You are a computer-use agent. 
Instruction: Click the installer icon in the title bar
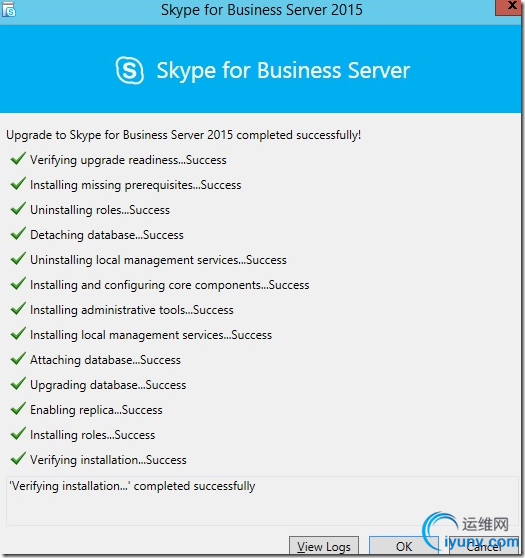click(9, 10)
